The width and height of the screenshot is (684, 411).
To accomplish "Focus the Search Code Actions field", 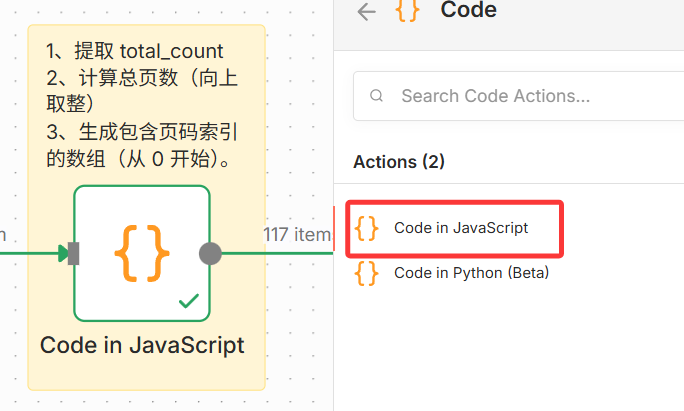I will [520, 96].
